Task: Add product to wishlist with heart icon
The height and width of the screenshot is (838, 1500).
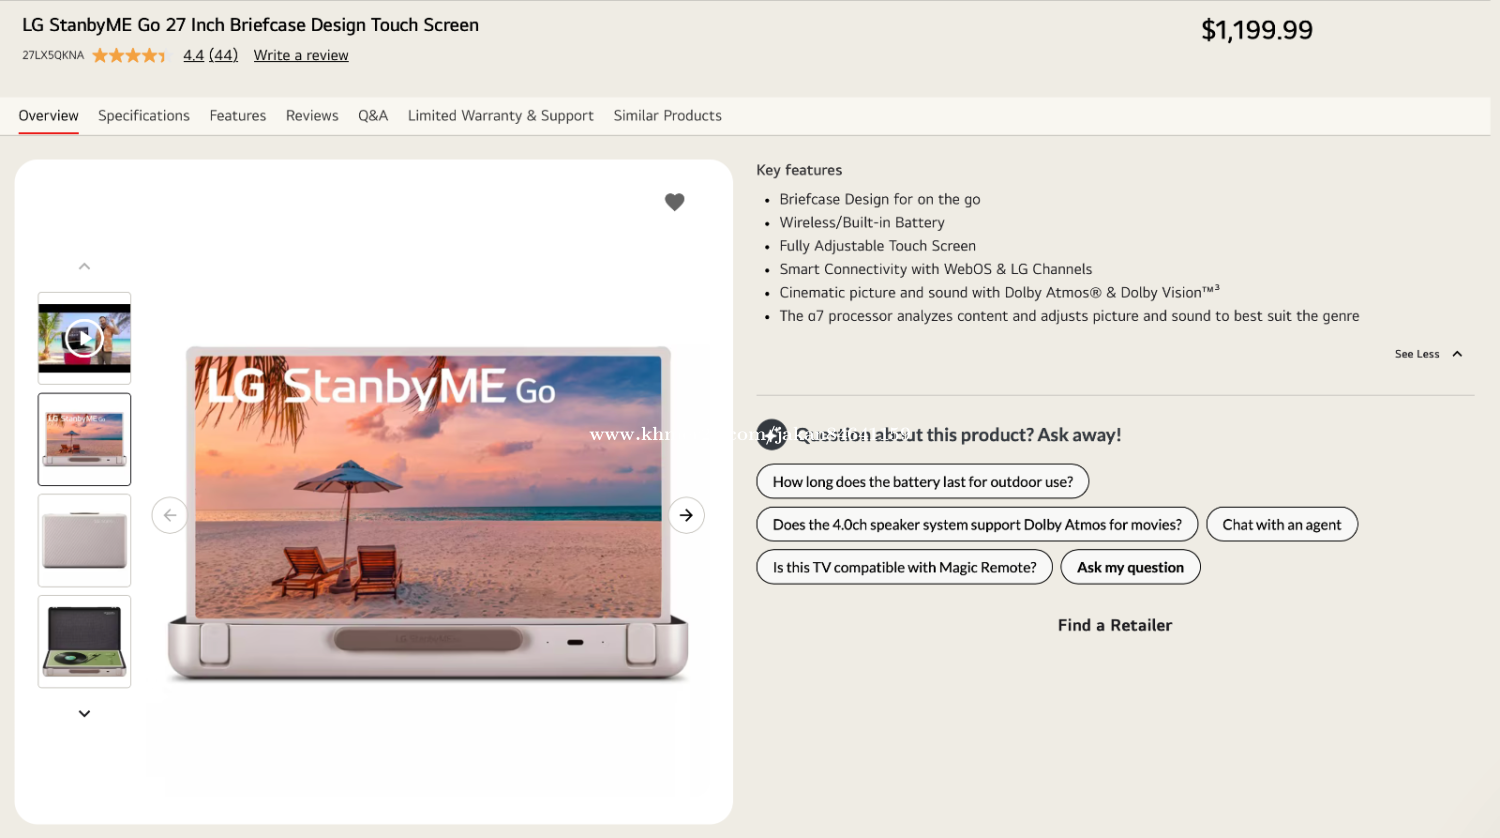Action: pos(675,202)
